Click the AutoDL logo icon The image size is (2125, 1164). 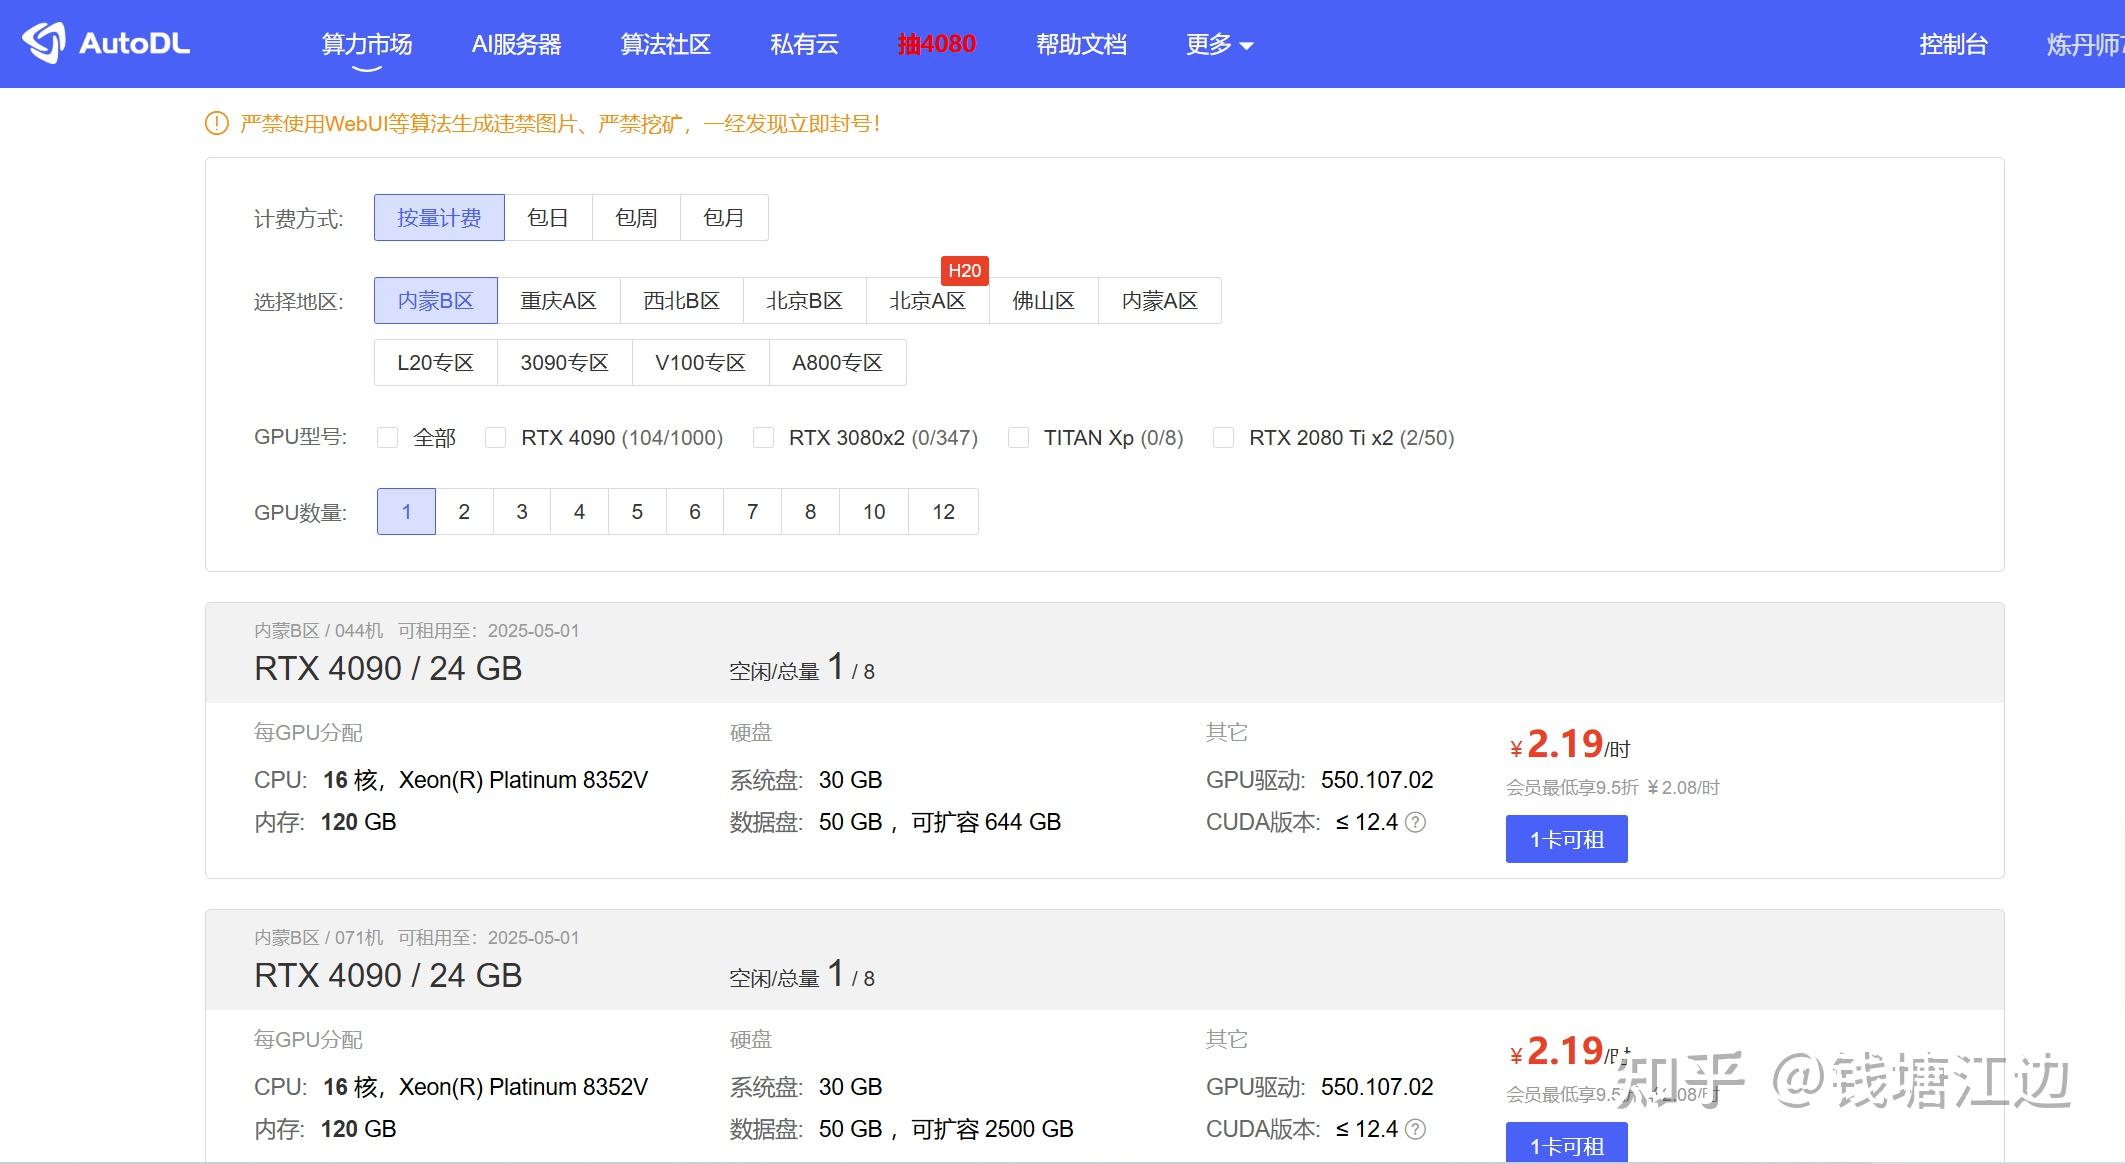[x=44, y=43]
